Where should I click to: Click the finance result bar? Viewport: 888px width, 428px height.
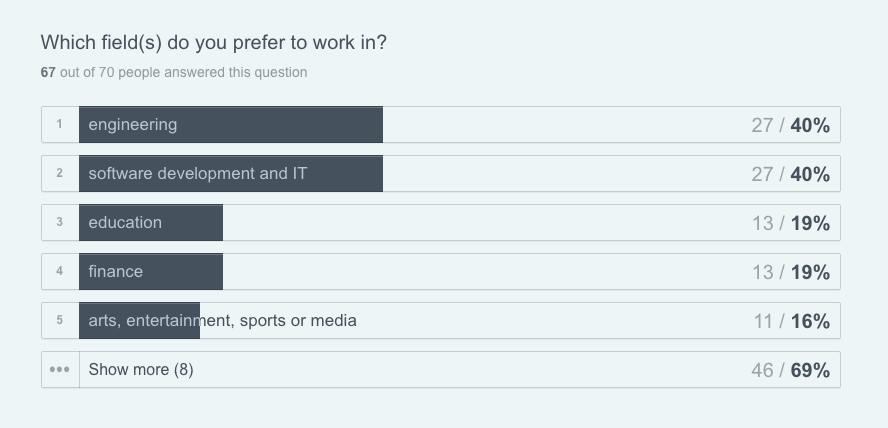pyautogui.click(x=441, y=272)
